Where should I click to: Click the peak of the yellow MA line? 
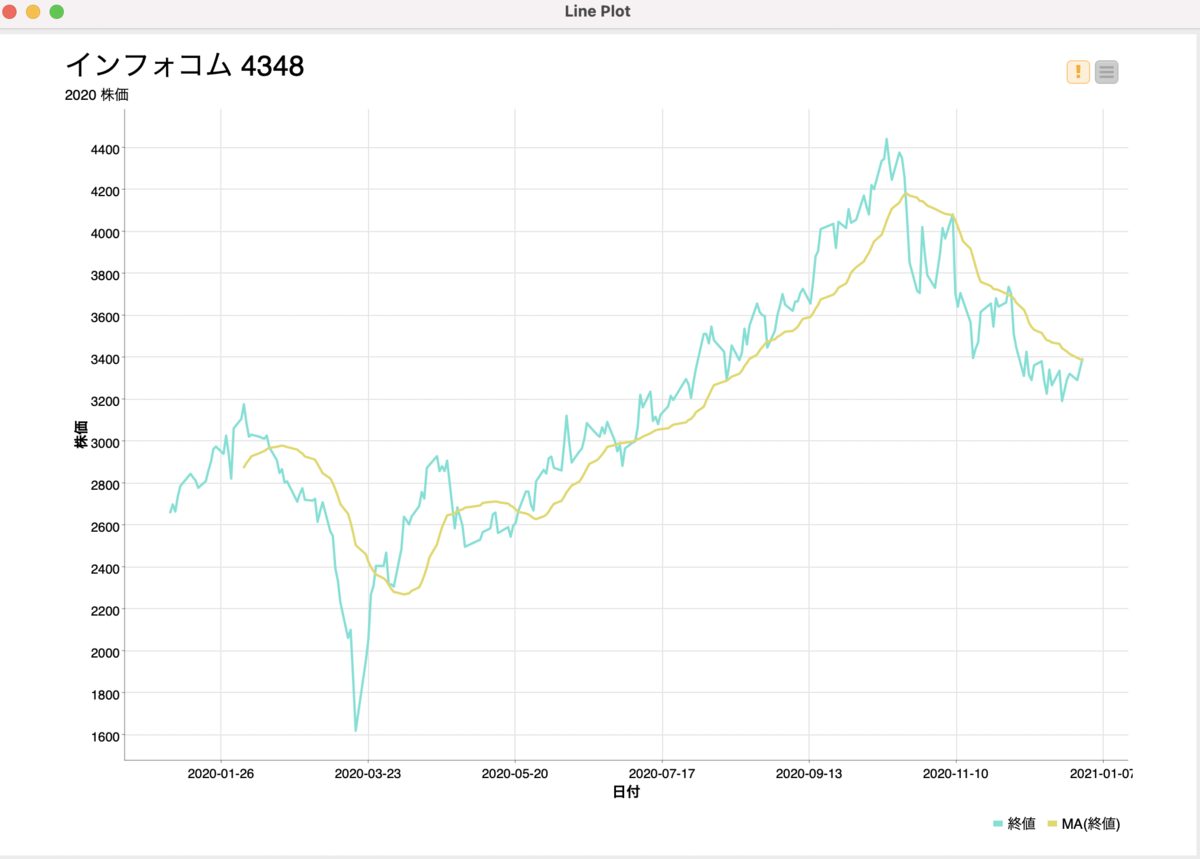click(905, 194)
